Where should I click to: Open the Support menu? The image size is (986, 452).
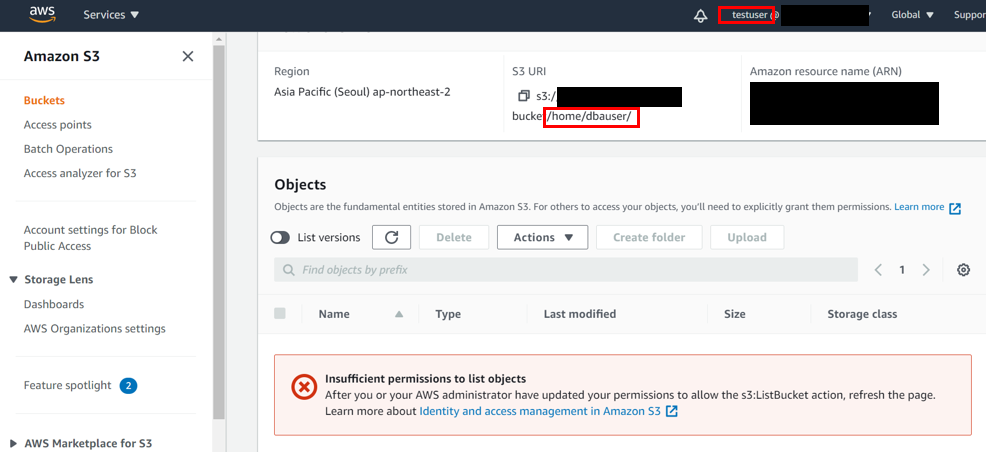pyautogui.click(x=970, y=15)
